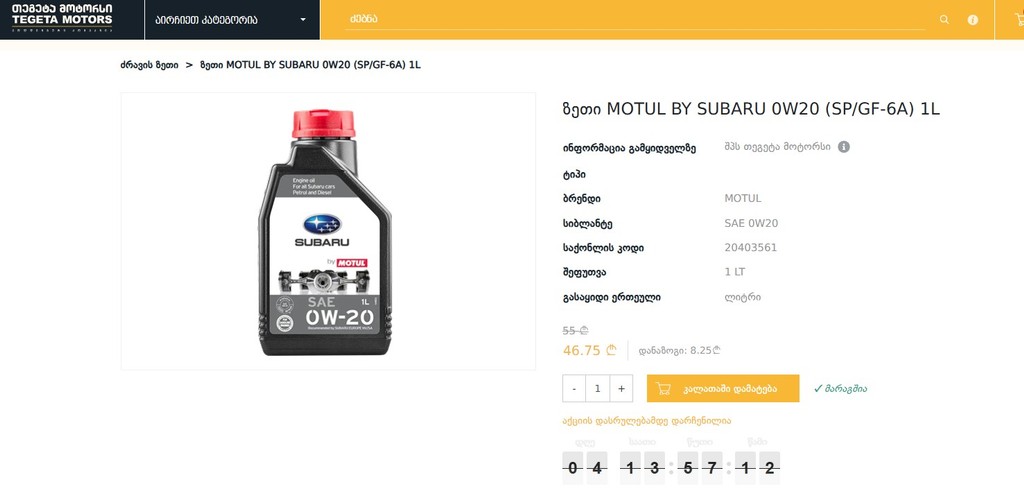Screen dimensions: 1024x503
Task: Click the quantity number field
Action: tap(598, 389)
